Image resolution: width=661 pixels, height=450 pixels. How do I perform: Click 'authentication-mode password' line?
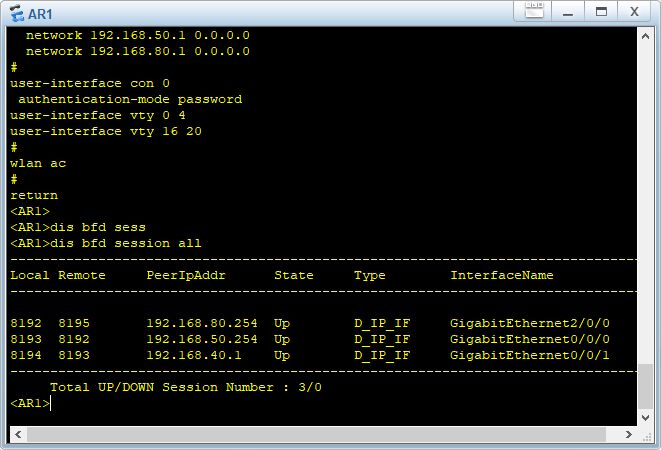coord(130,100)
